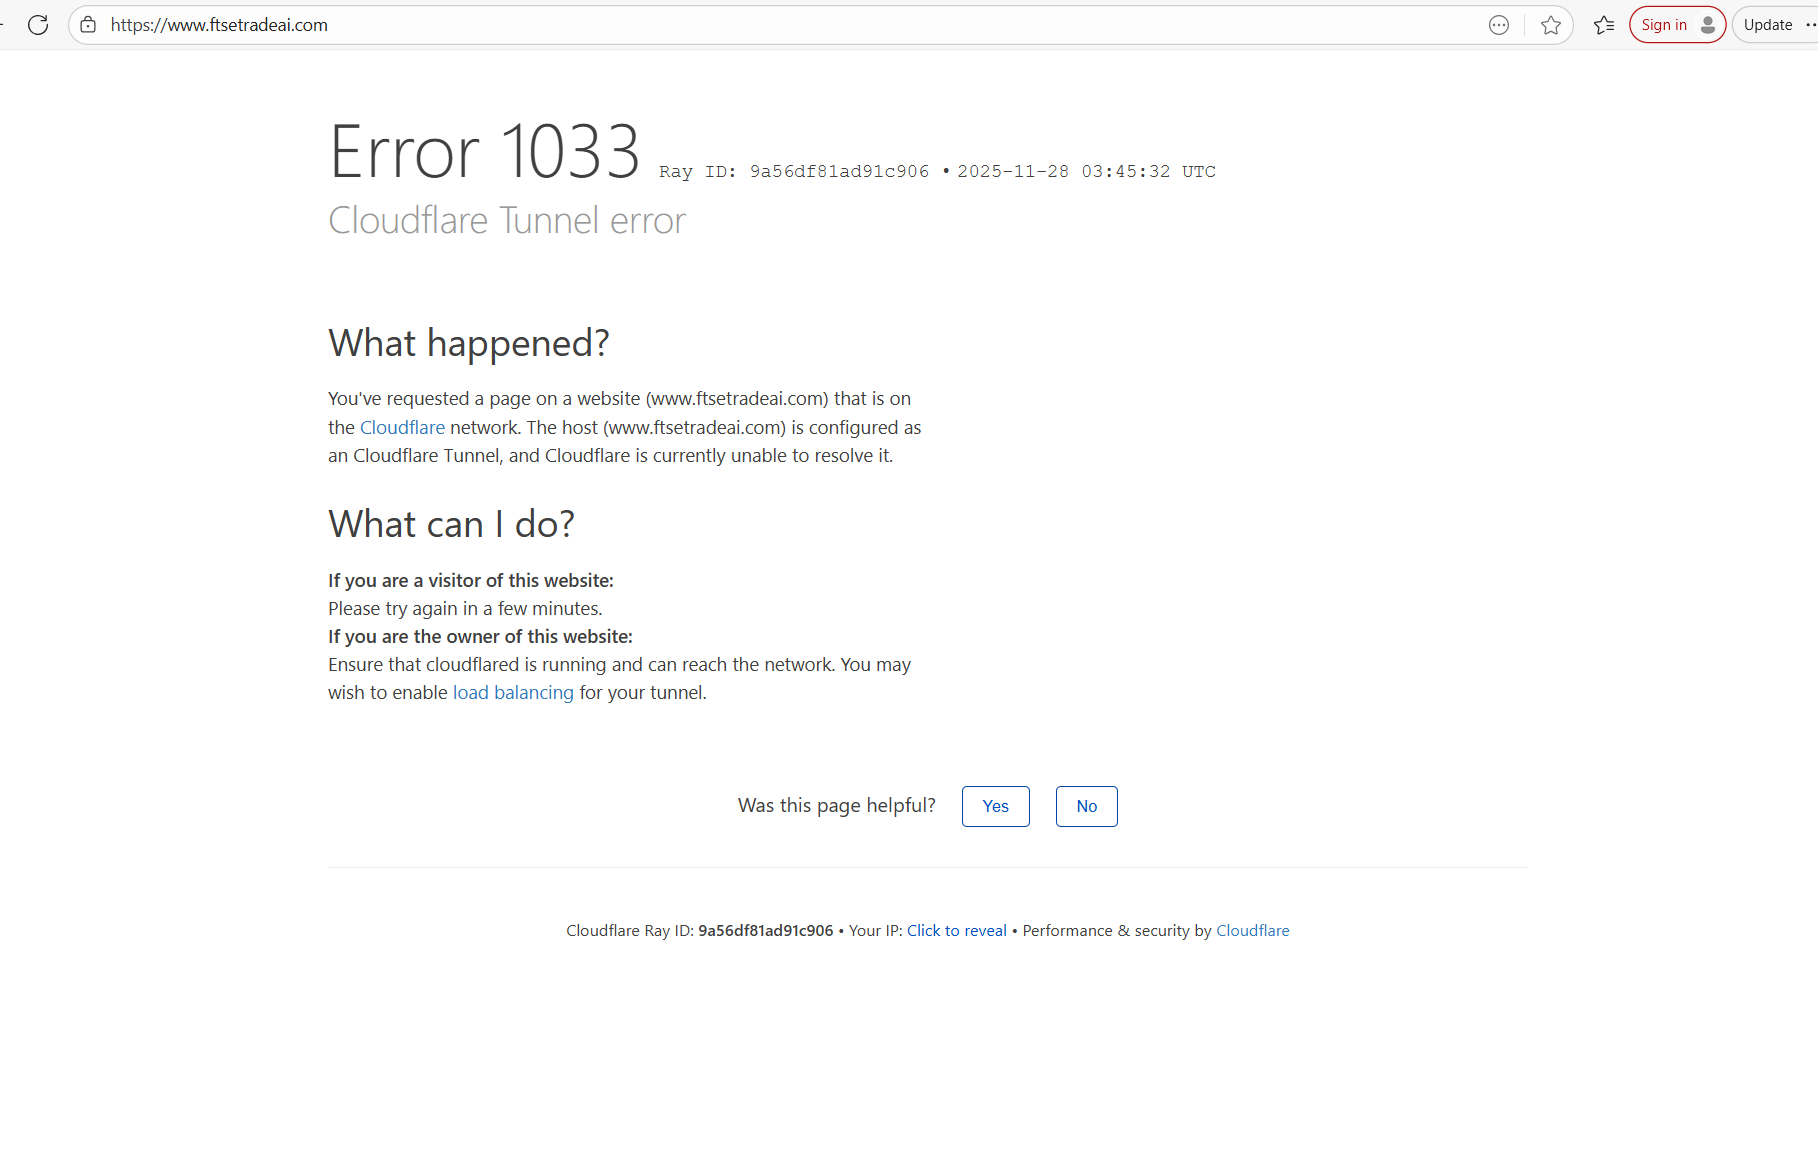Open the Favorites list icon

point(1604,25)
